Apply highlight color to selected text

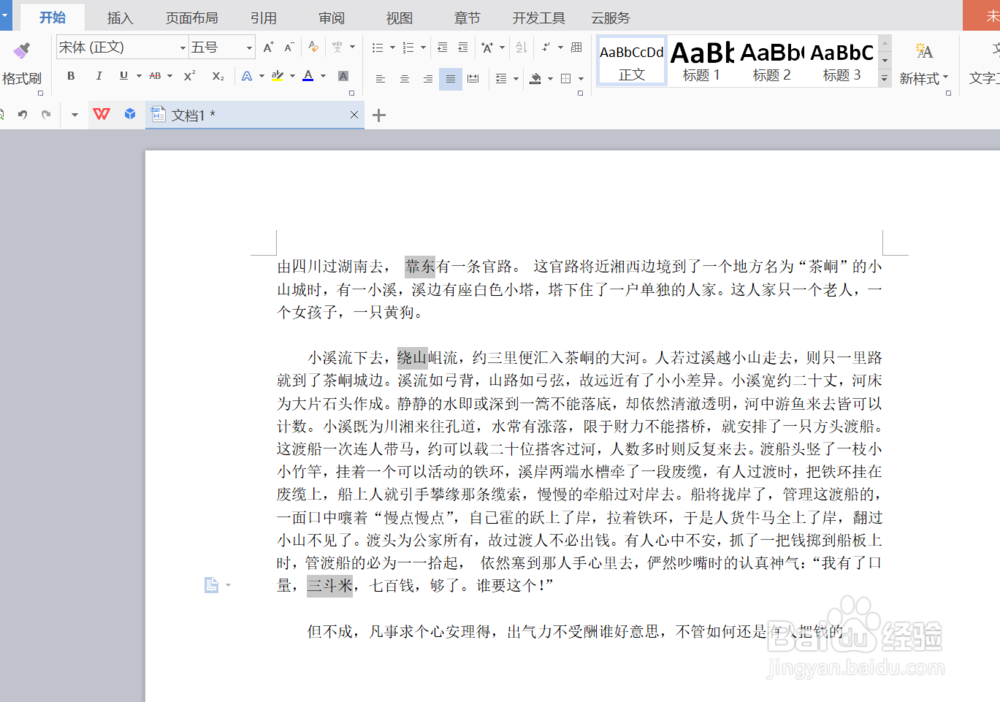(278, 74)
